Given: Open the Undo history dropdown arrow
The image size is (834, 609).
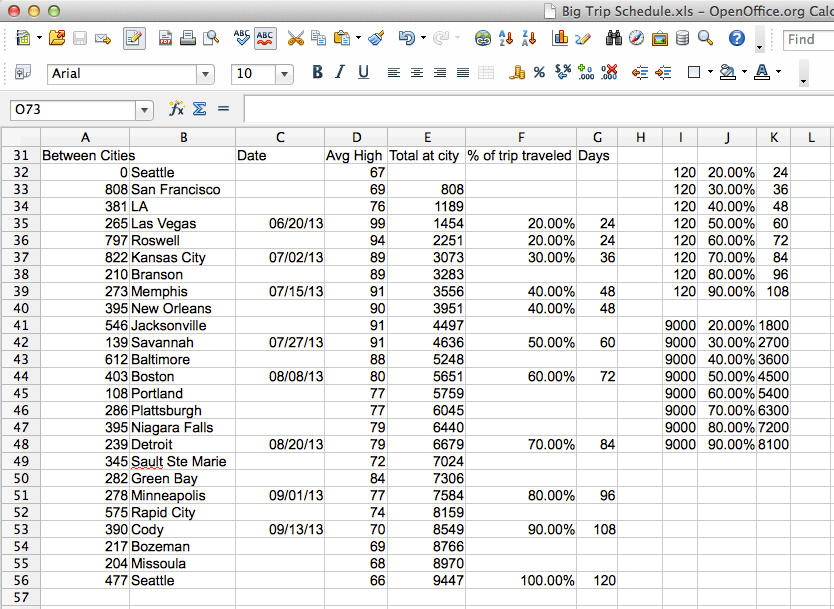Looking at the screenshot, I should point(423,38).
